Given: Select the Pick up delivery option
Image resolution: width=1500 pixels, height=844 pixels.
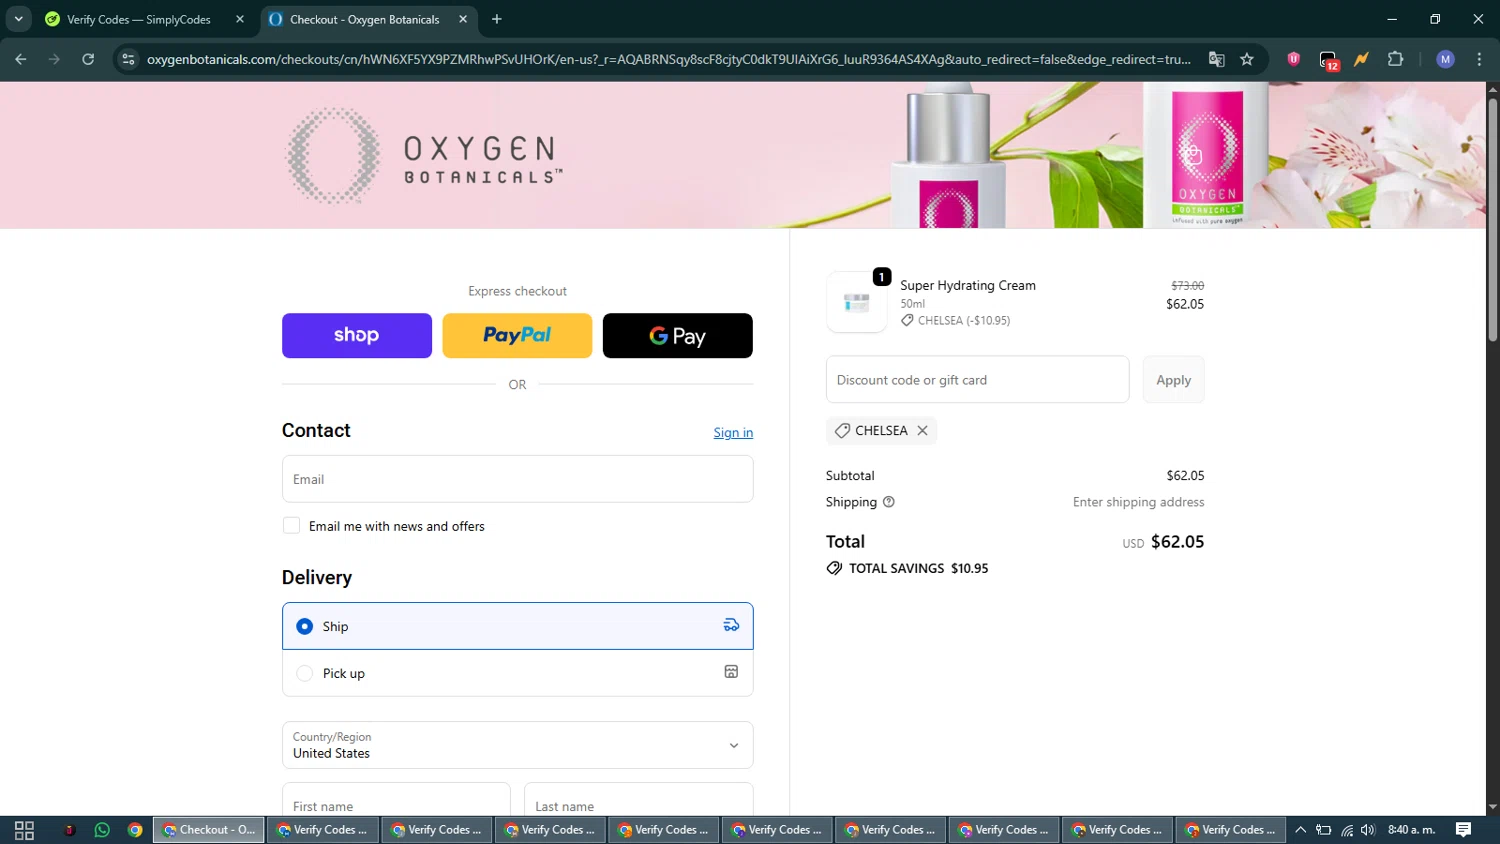Looking at the screenshot, I should [517, 673].
